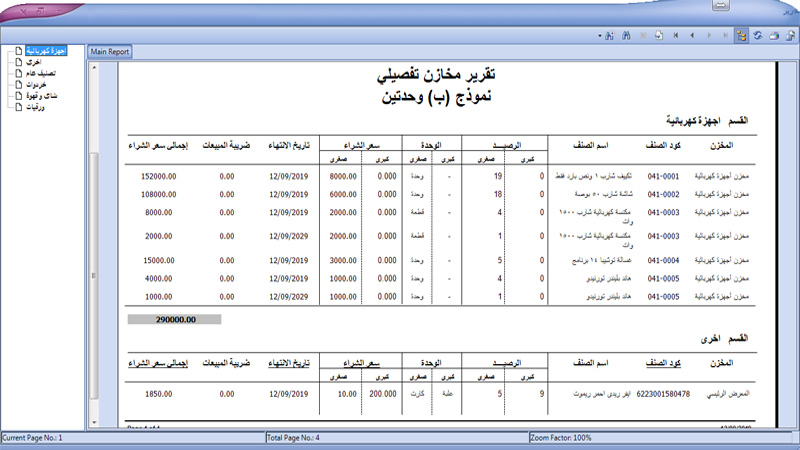Viewport: 800px width, 450px height.
Task: Click the balance quantity 18
Action: tap(498, 194)
